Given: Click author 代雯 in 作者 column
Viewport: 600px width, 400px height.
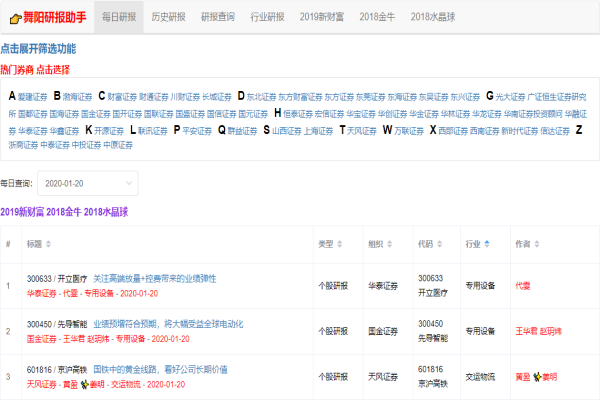Looking at the screenshot, I should tap(523, 286).
